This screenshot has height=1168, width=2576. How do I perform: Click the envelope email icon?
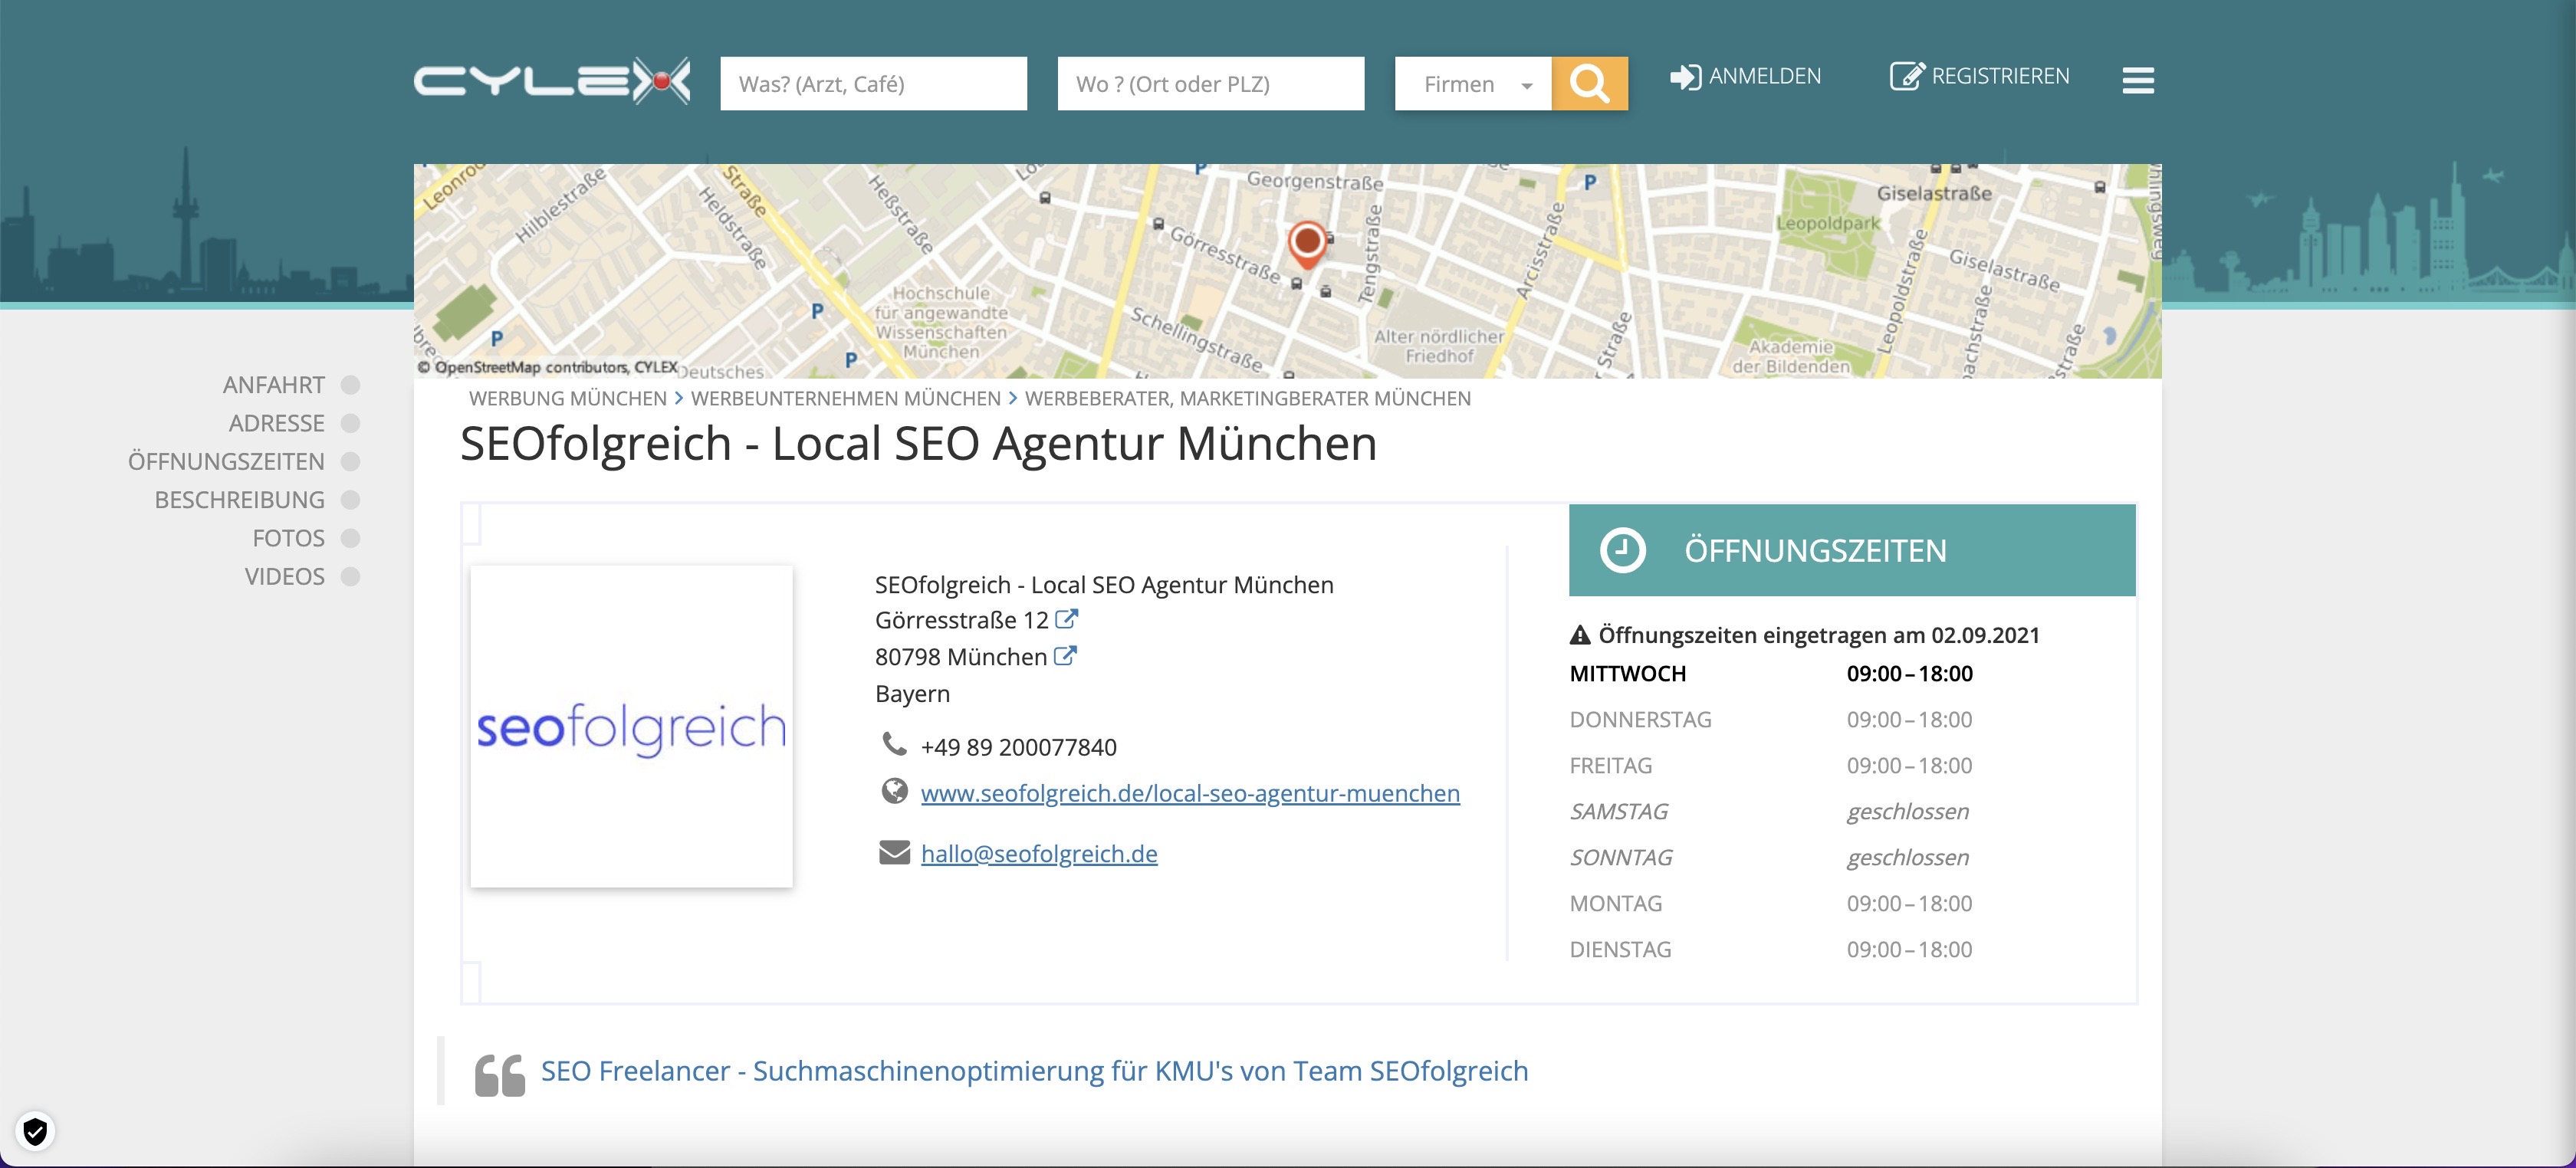(x=894, y=852)
